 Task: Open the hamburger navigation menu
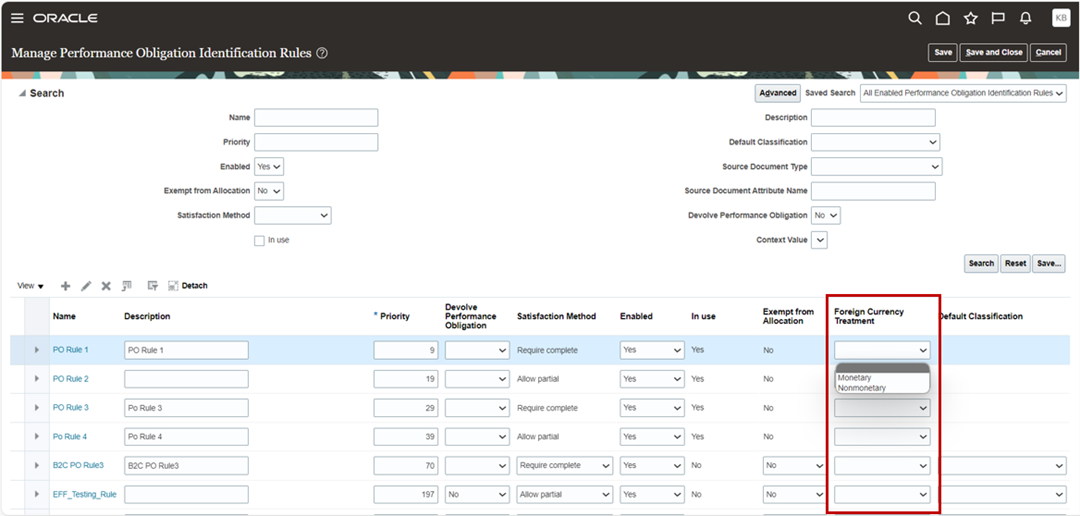(x=17, y=19)
